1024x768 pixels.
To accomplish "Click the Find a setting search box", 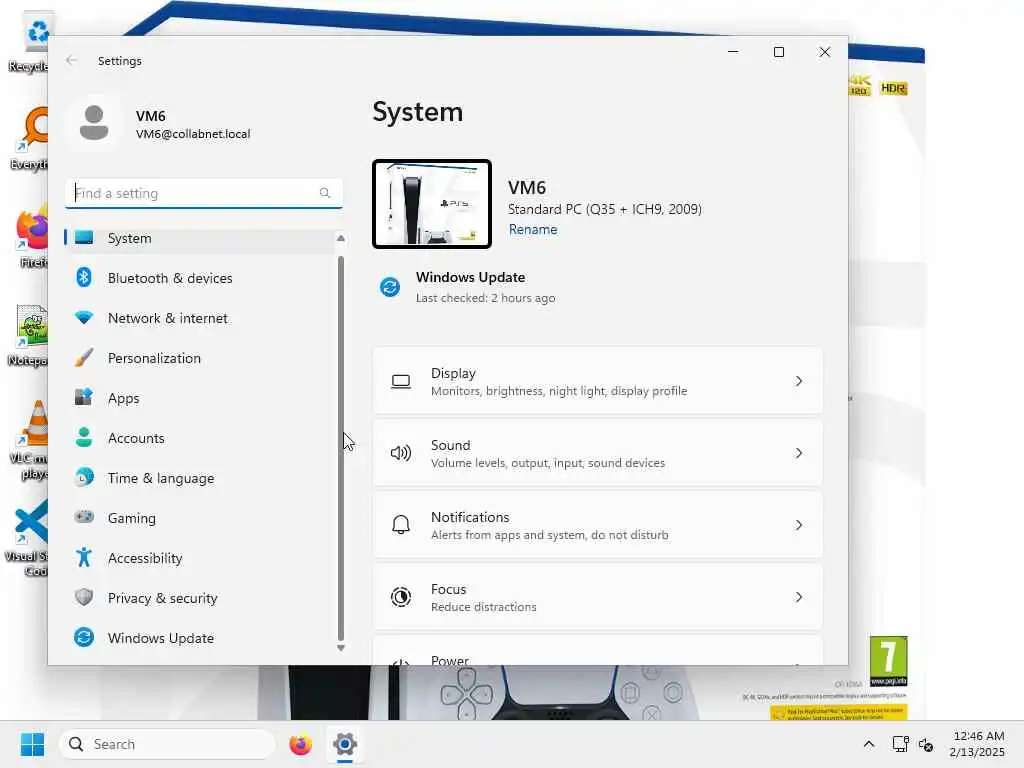I will pos(204,193).
